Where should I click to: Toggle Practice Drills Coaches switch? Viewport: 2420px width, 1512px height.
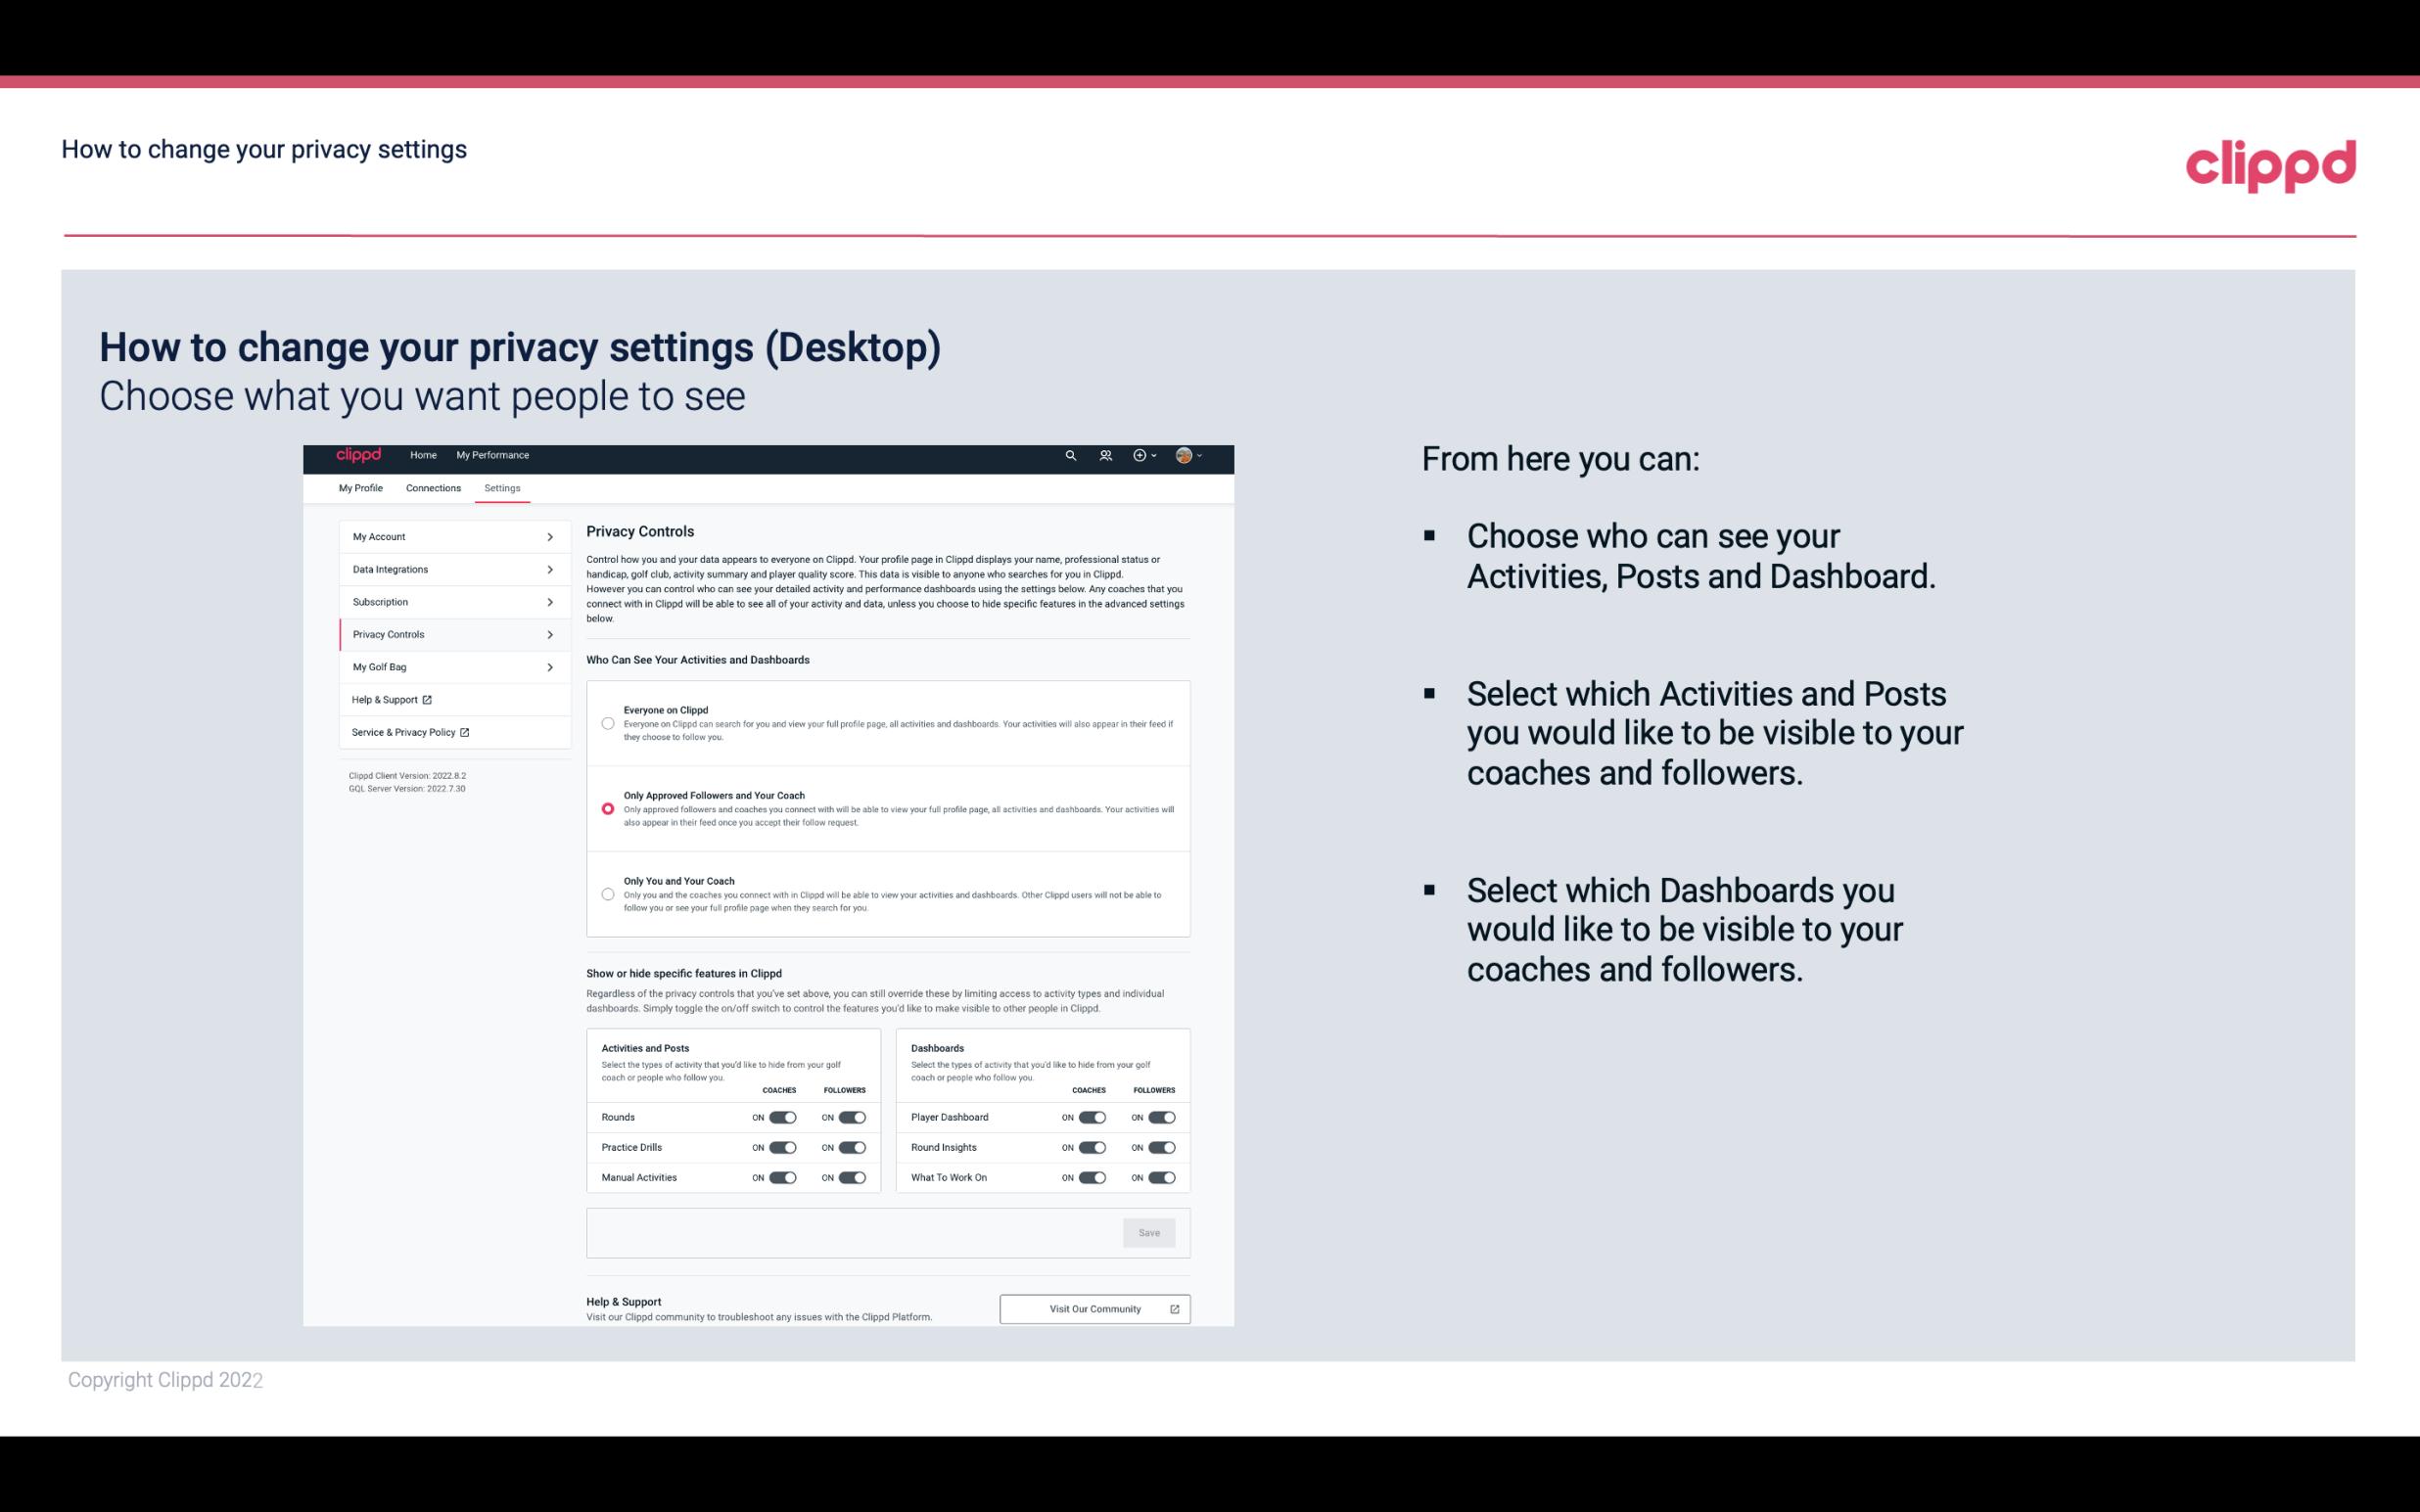[x=782, y=1146]
